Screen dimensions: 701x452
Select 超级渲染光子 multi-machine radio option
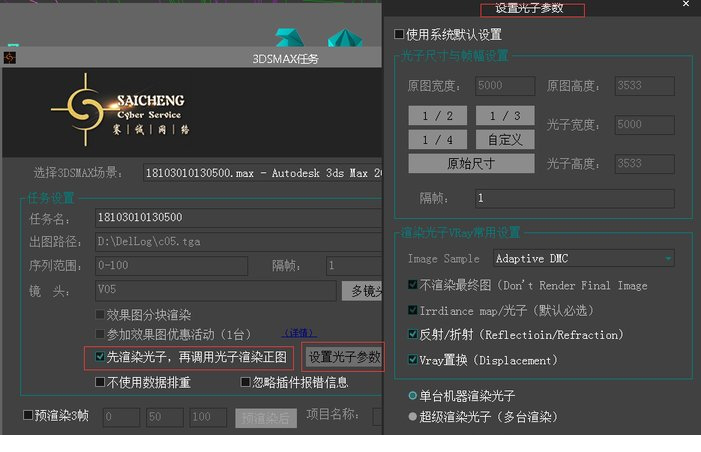[413, 416]
